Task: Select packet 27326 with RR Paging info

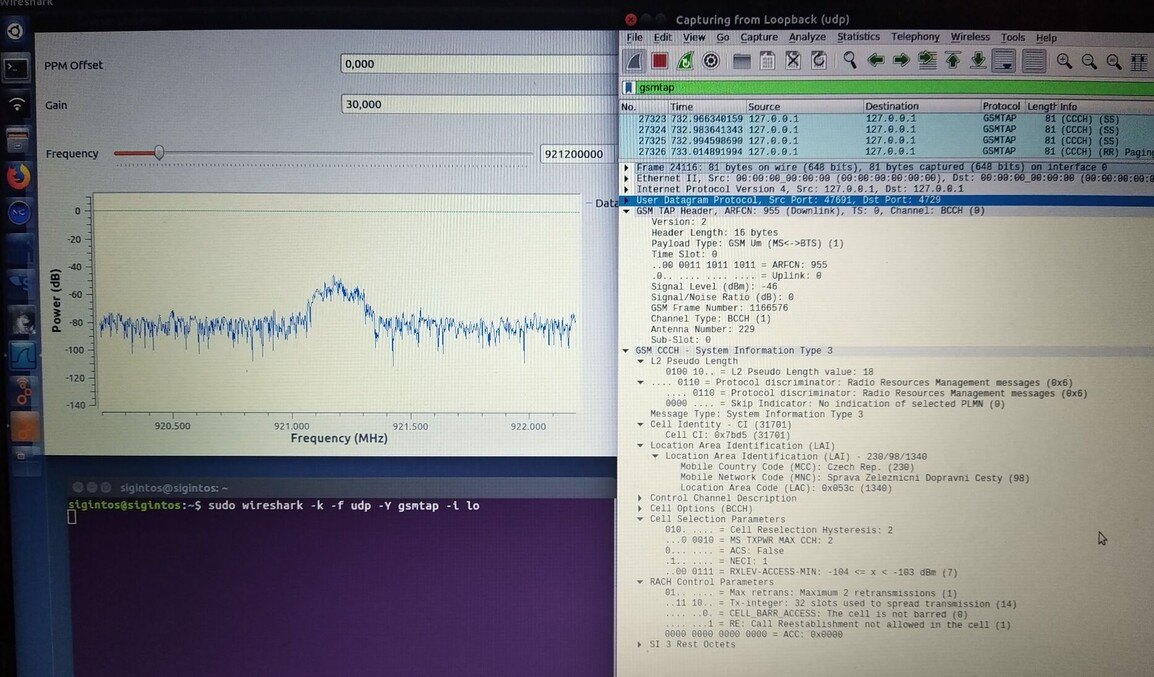Action: click(x=886, y=152)
